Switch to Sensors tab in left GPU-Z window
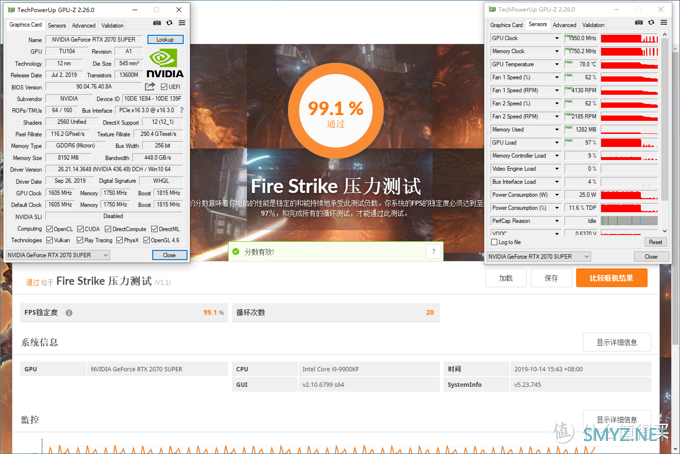 point(57,26)
